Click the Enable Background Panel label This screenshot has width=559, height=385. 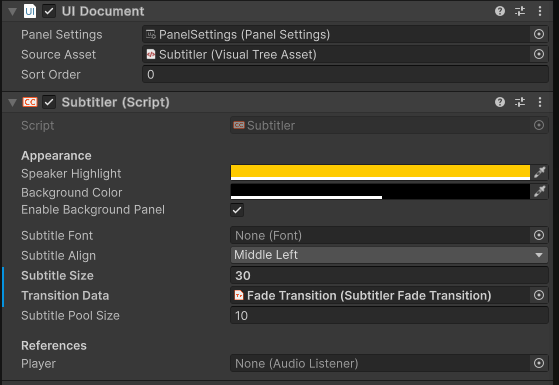[93, 209]
